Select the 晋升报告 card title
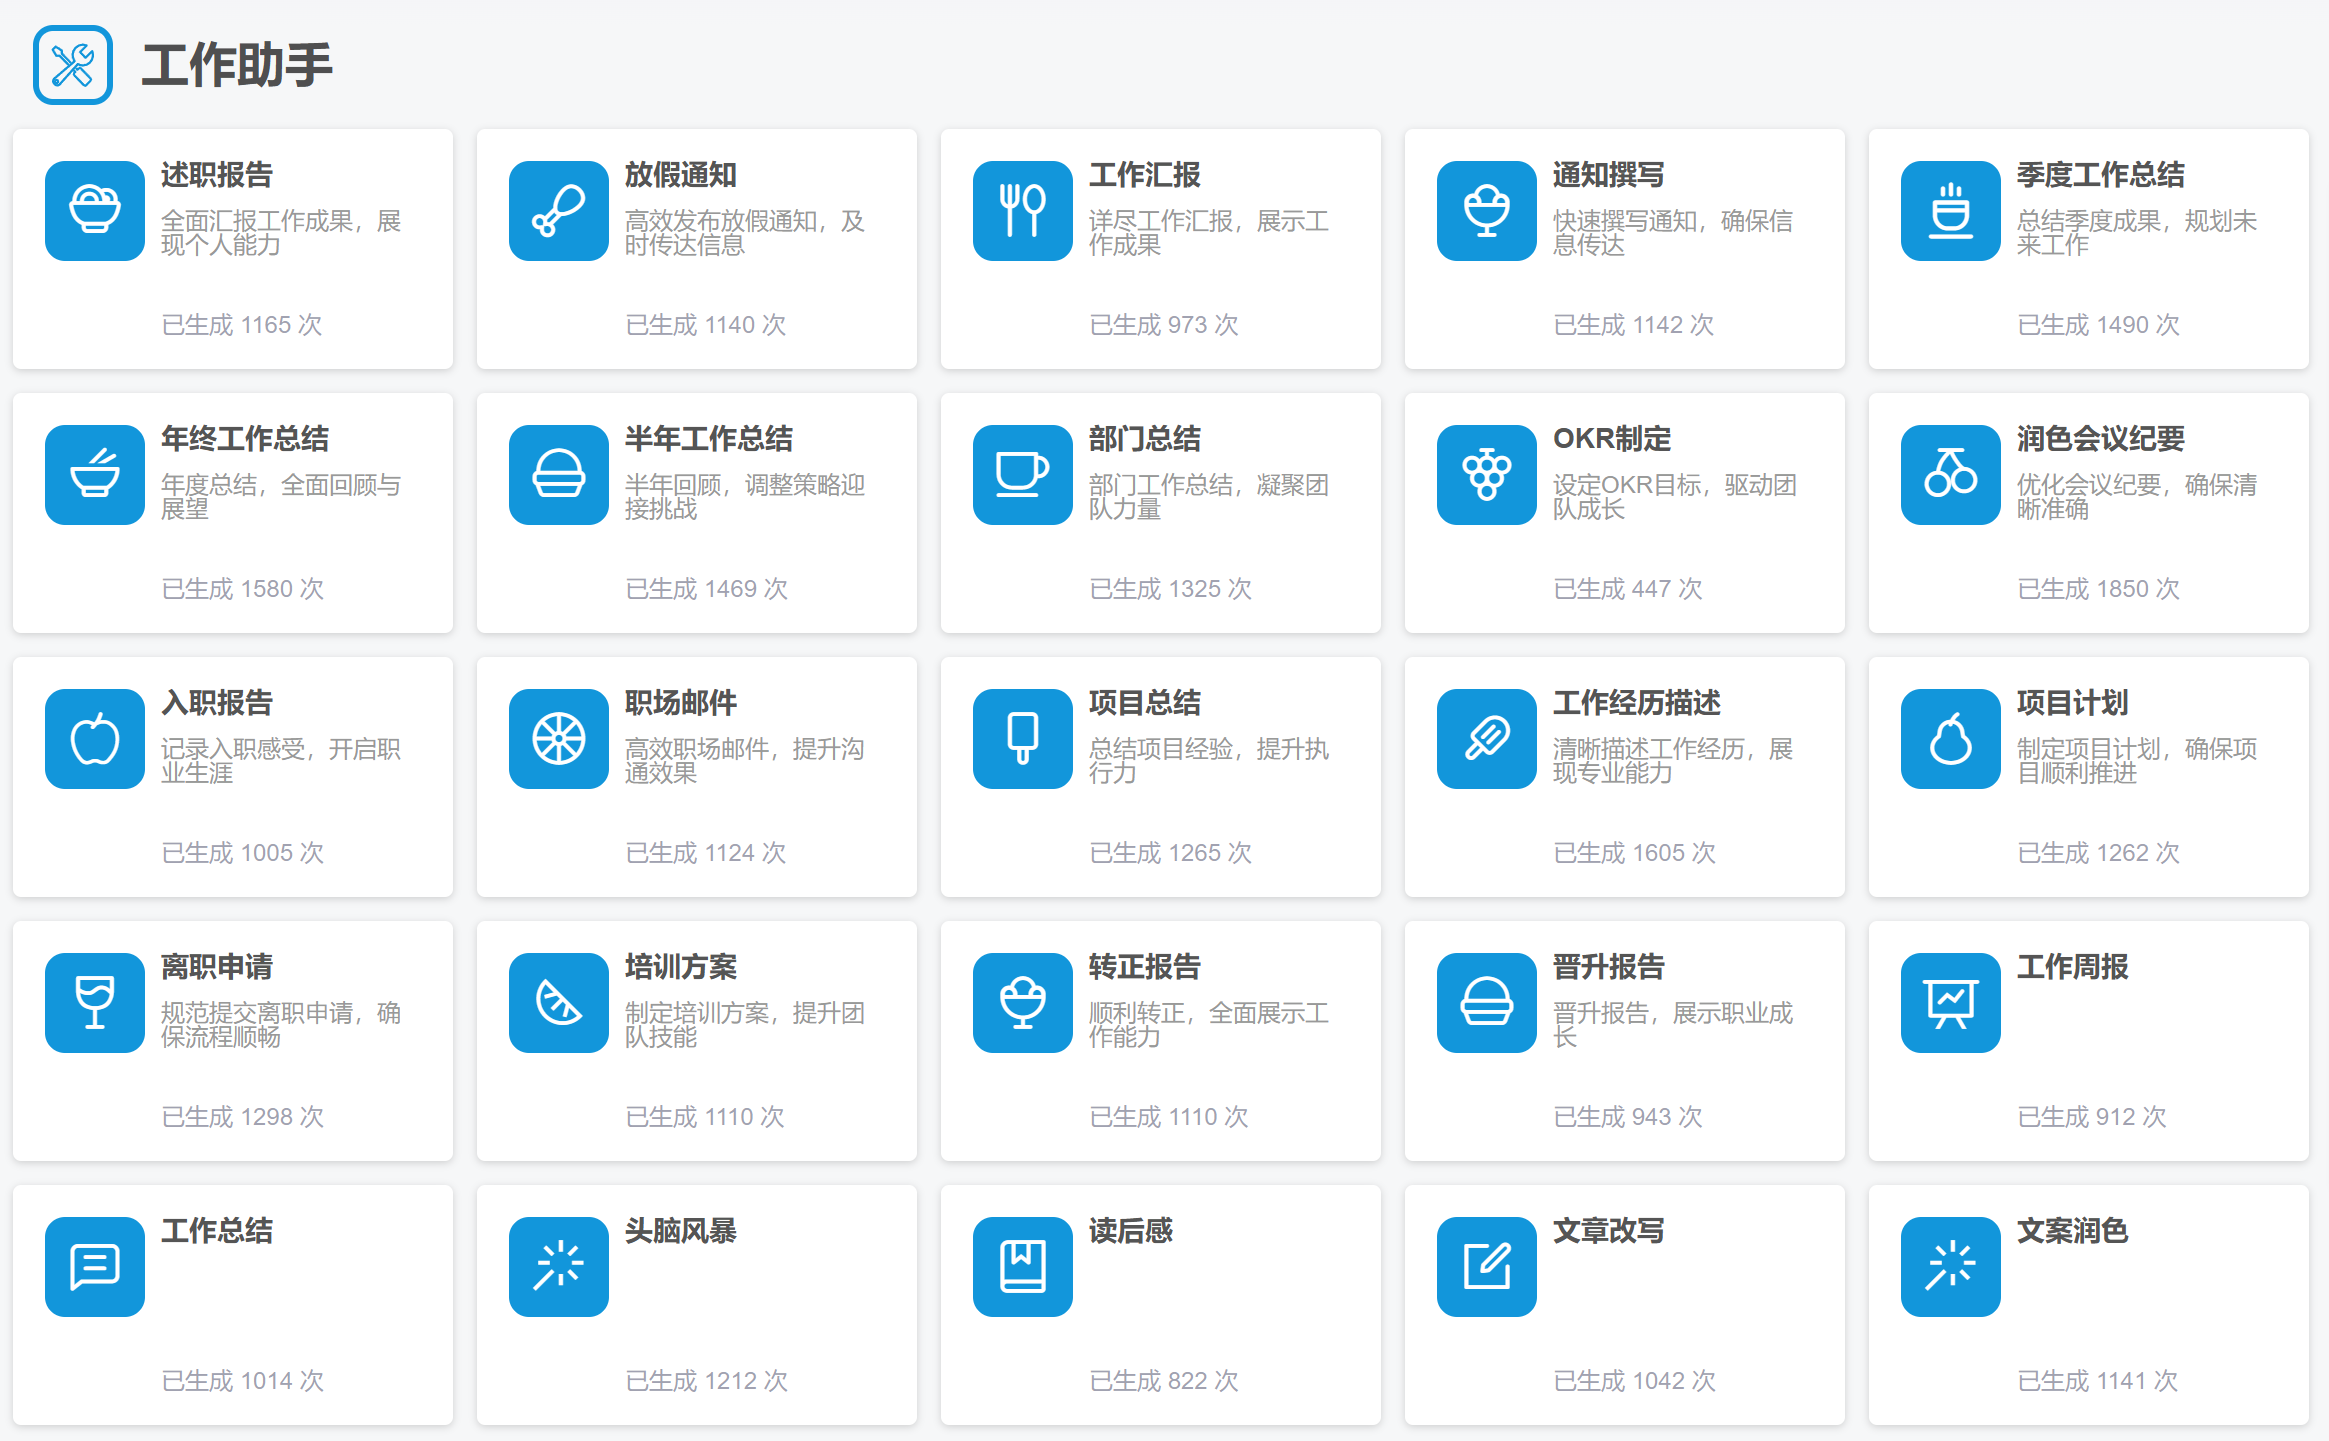 (1608, 967)
